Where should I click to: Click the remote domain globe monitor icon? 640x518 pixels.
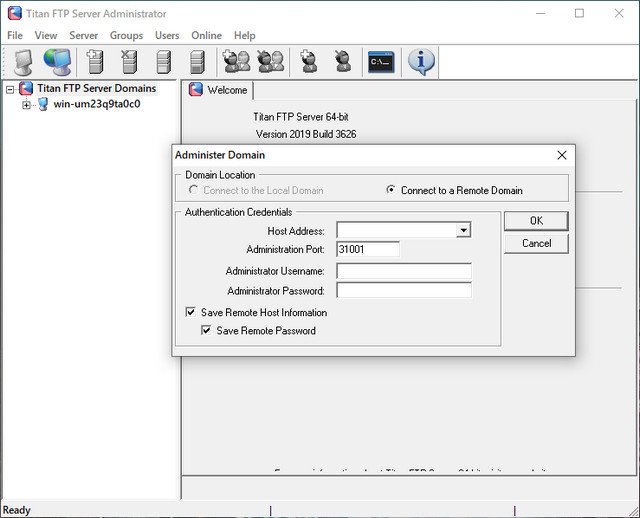pos(57,62)
